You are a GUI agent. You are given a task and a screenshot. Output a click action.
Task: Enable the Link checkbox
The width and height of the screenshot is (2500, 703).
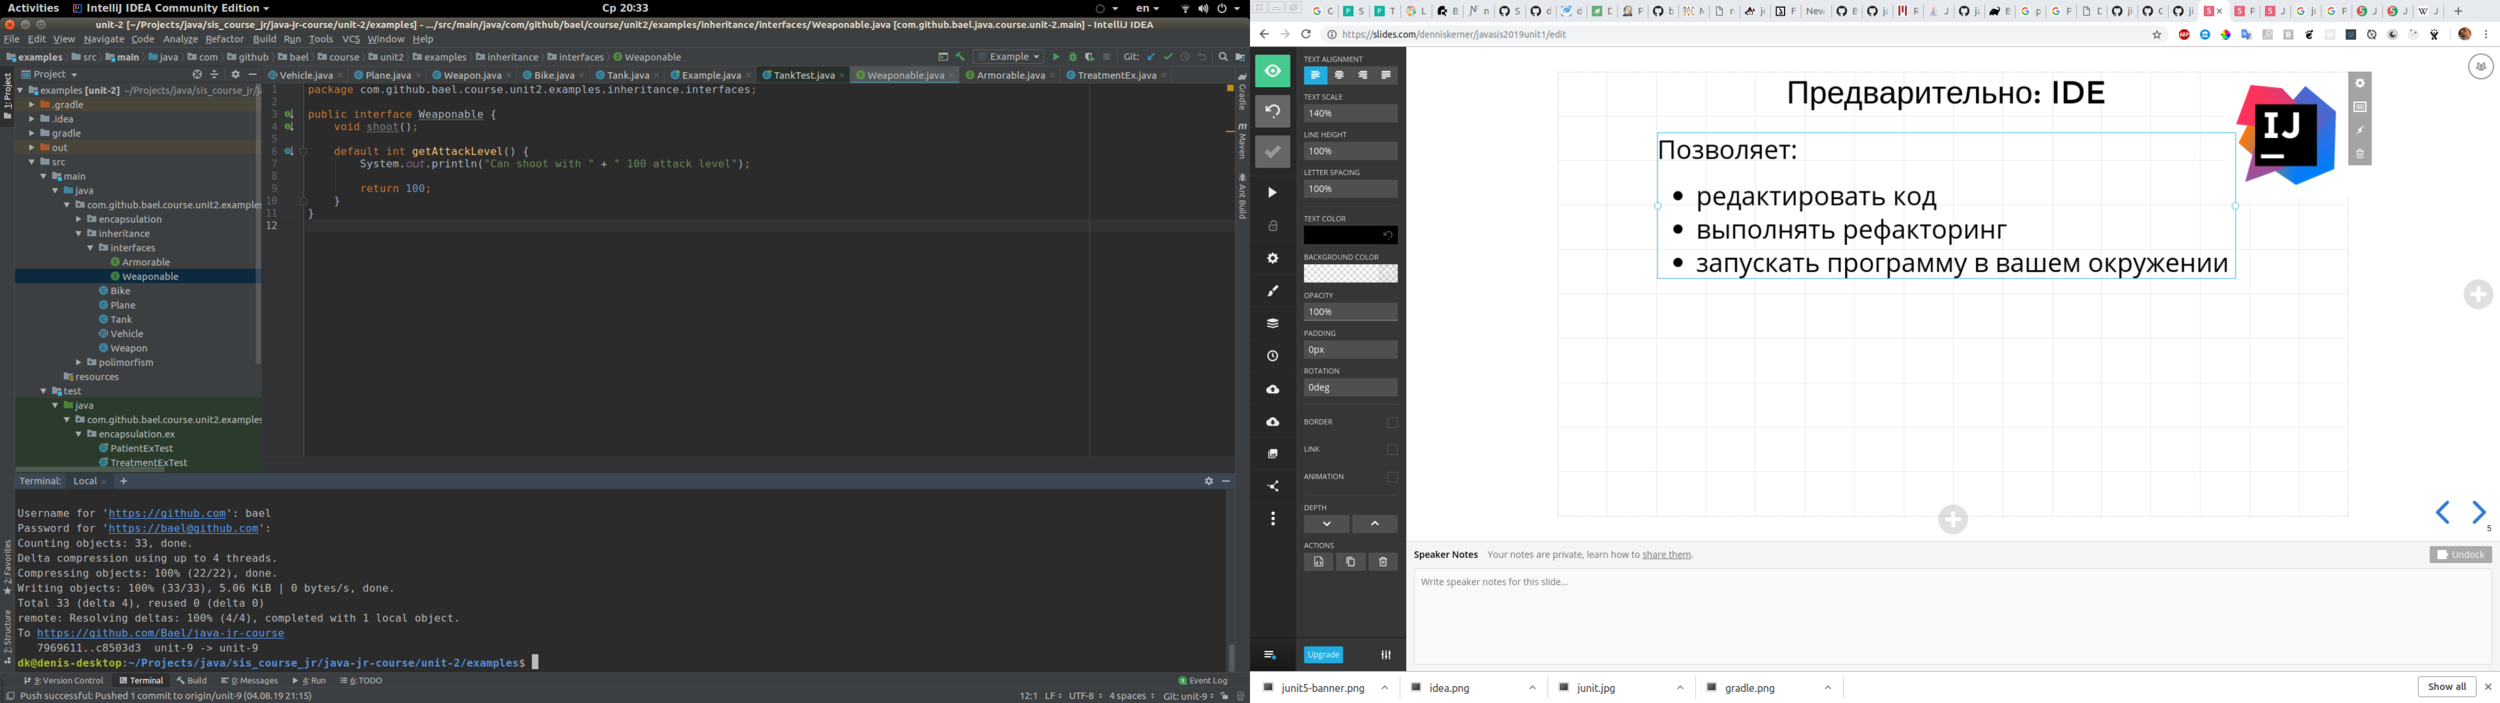click(x=1392, y=450)
